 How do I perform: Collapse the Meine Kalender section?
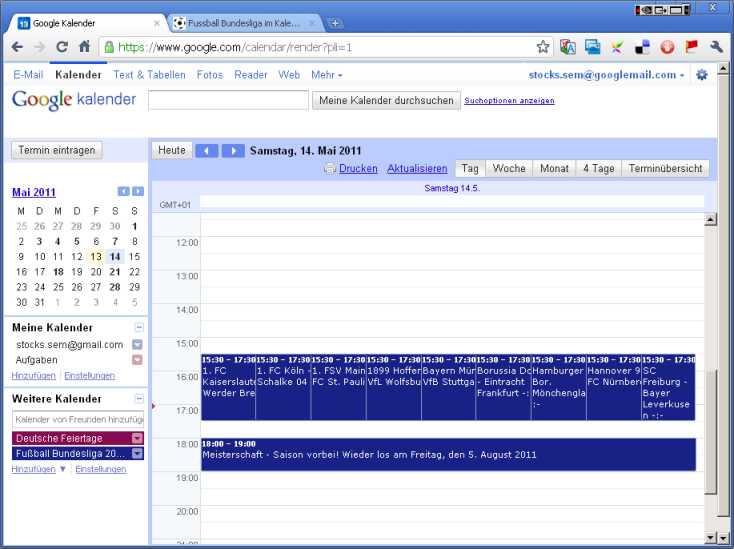pyautogui.click(x=139, y=327)
